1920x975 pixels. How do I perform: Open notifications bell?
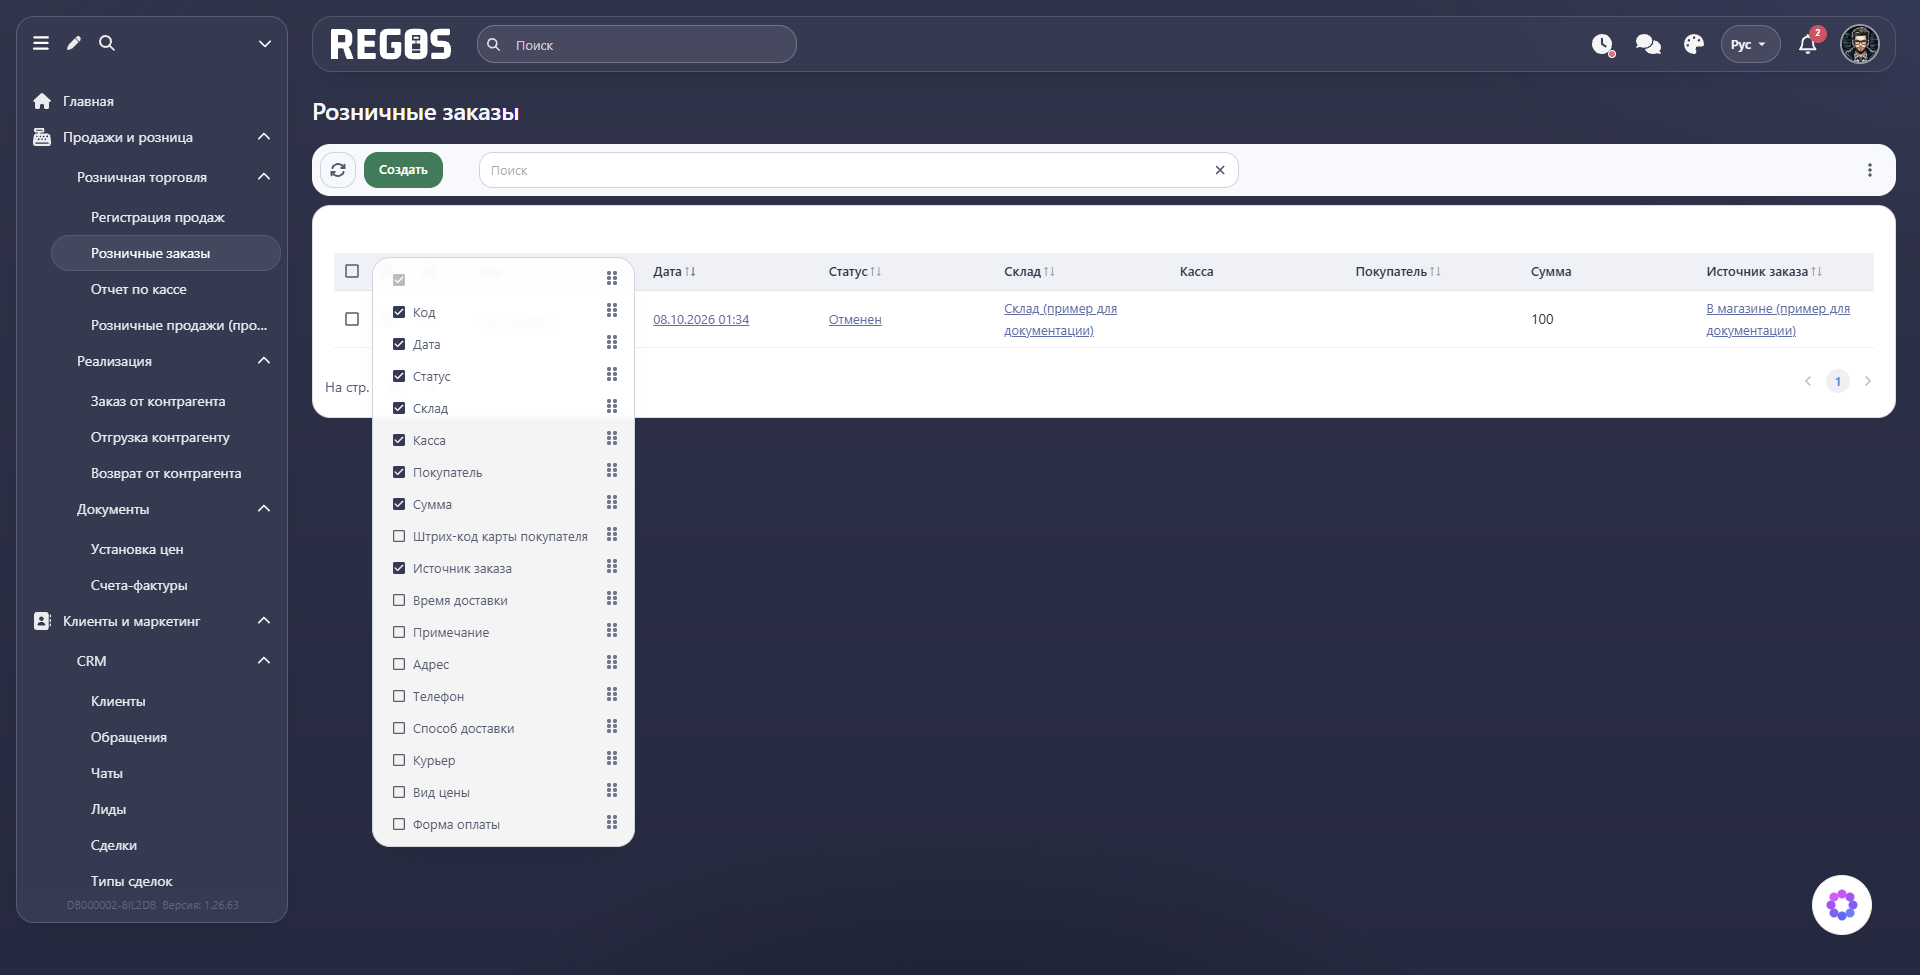[1807, 44]
